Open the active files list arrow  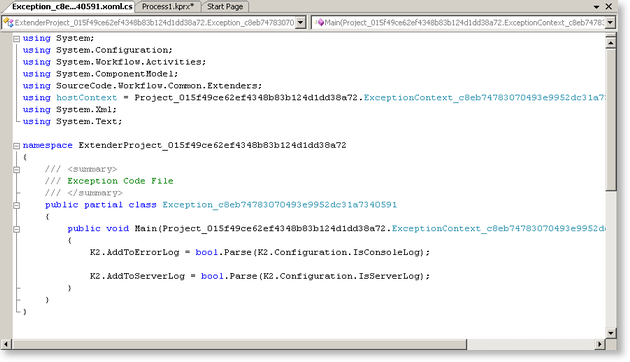[x=597, y=7]
